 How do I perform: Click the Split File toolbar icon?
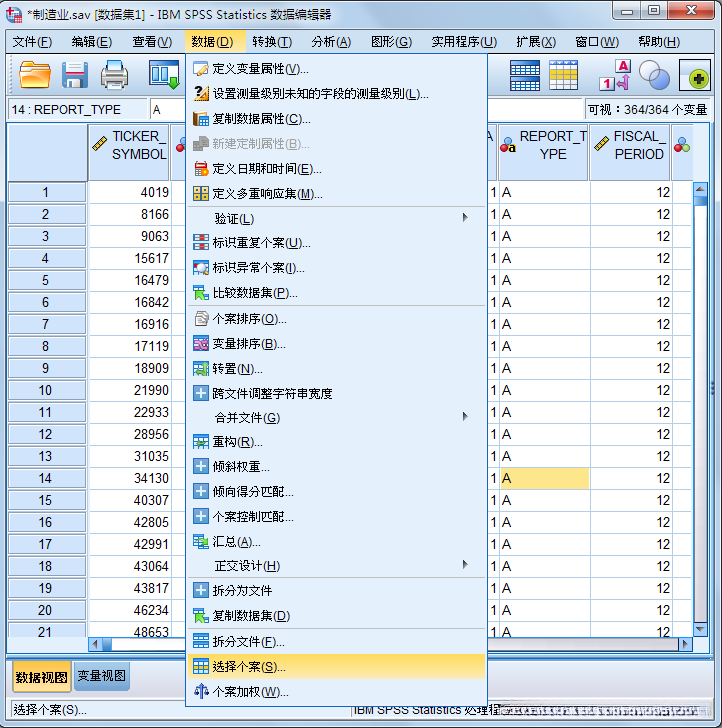[525, 75]
